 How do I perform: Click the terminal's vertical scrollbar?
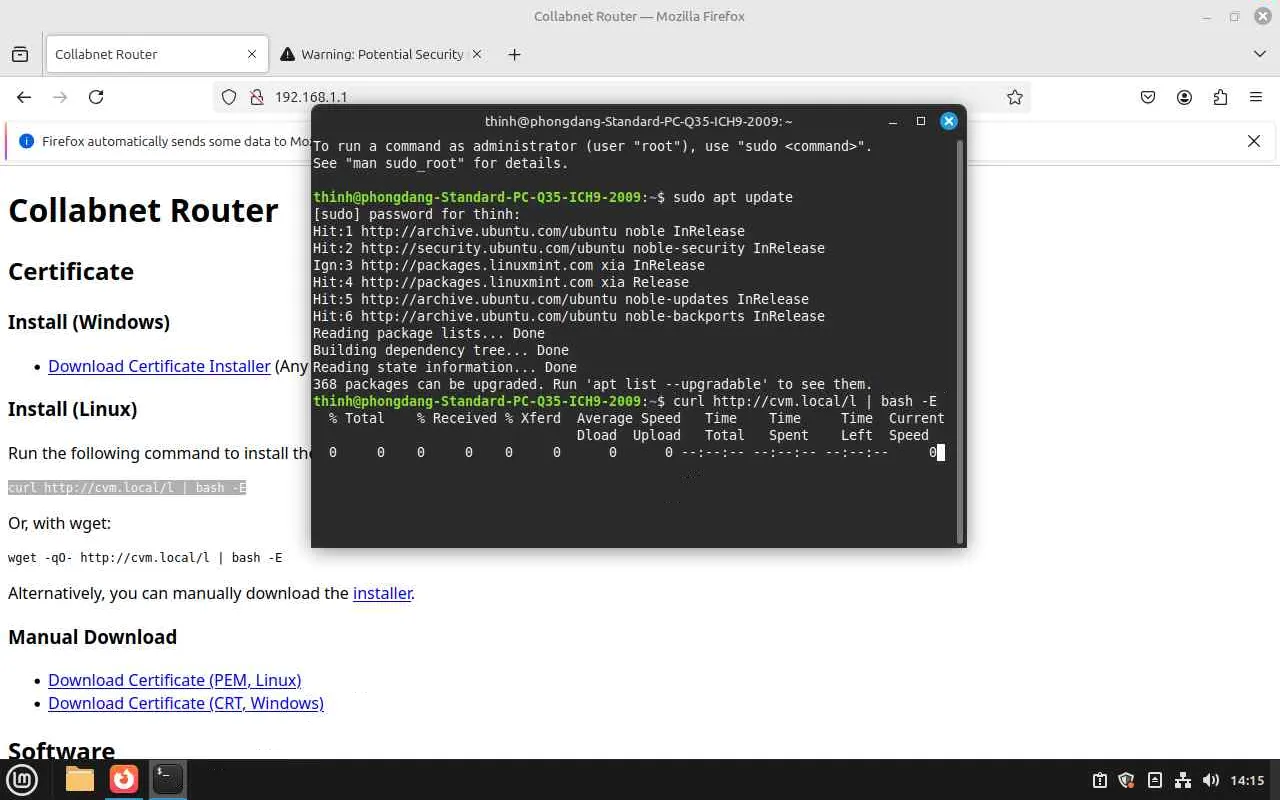tap(960, 340)
